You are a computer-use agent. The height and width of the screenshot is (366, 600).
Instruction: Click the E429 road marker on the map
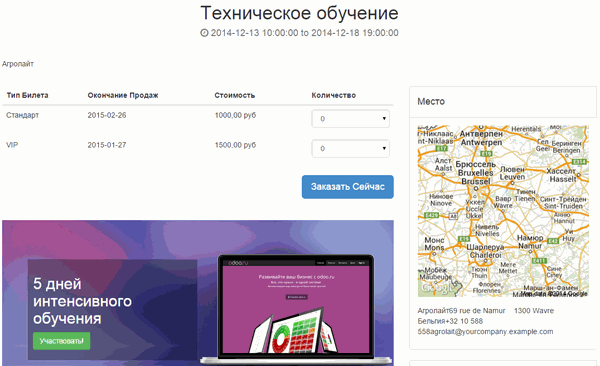[432, 215]
